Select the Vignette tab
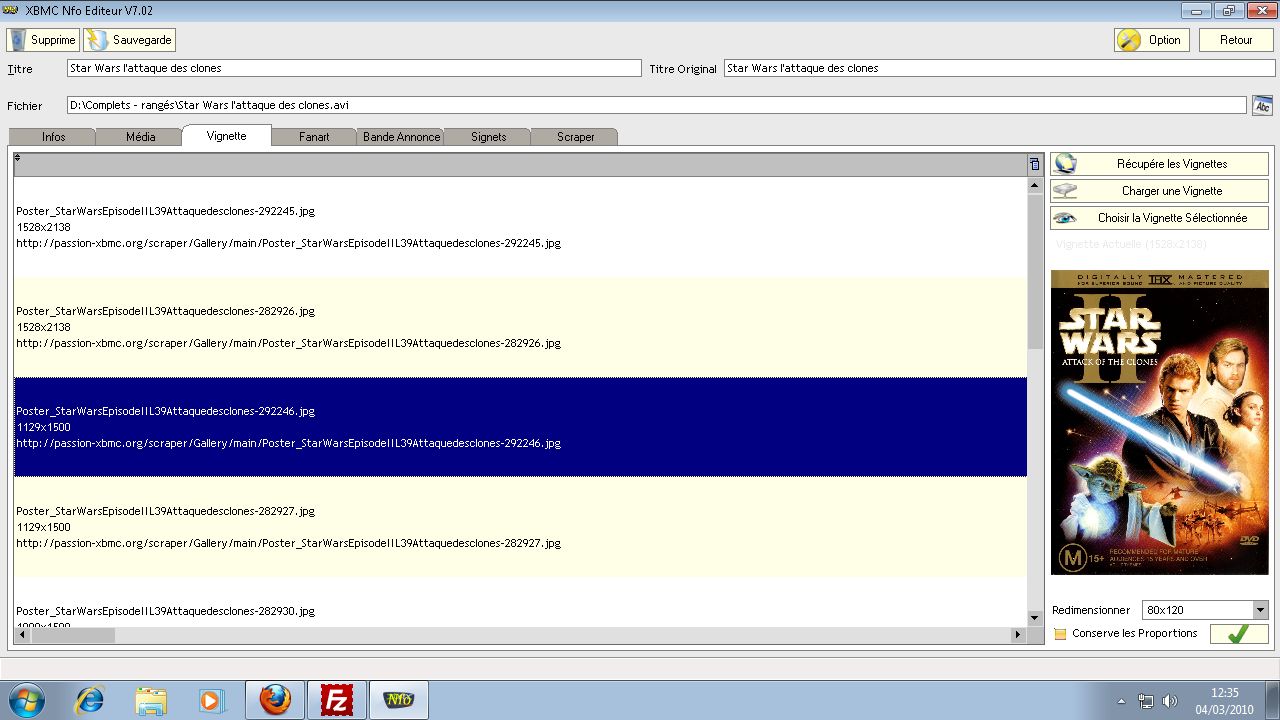 226,136
